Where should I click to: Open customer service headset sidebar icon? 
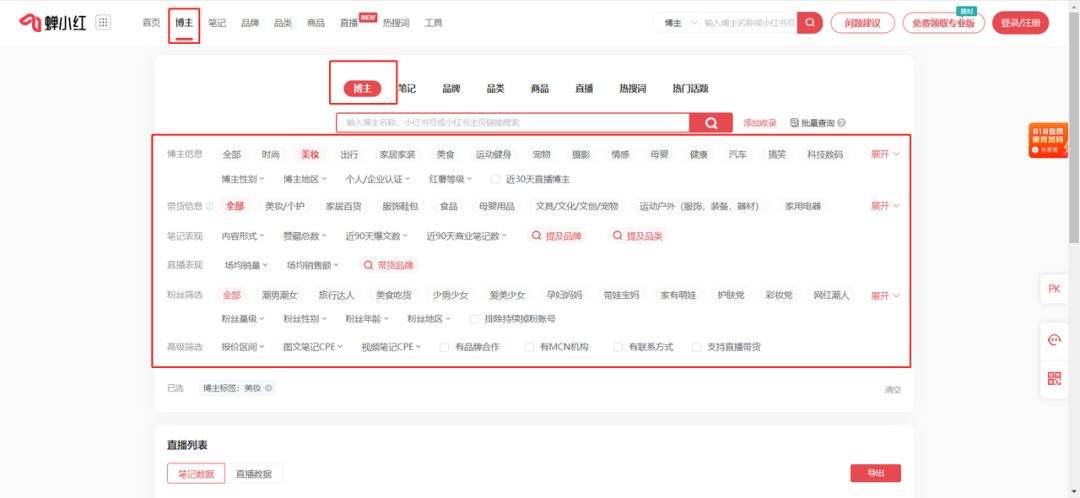pos(1054,340)
